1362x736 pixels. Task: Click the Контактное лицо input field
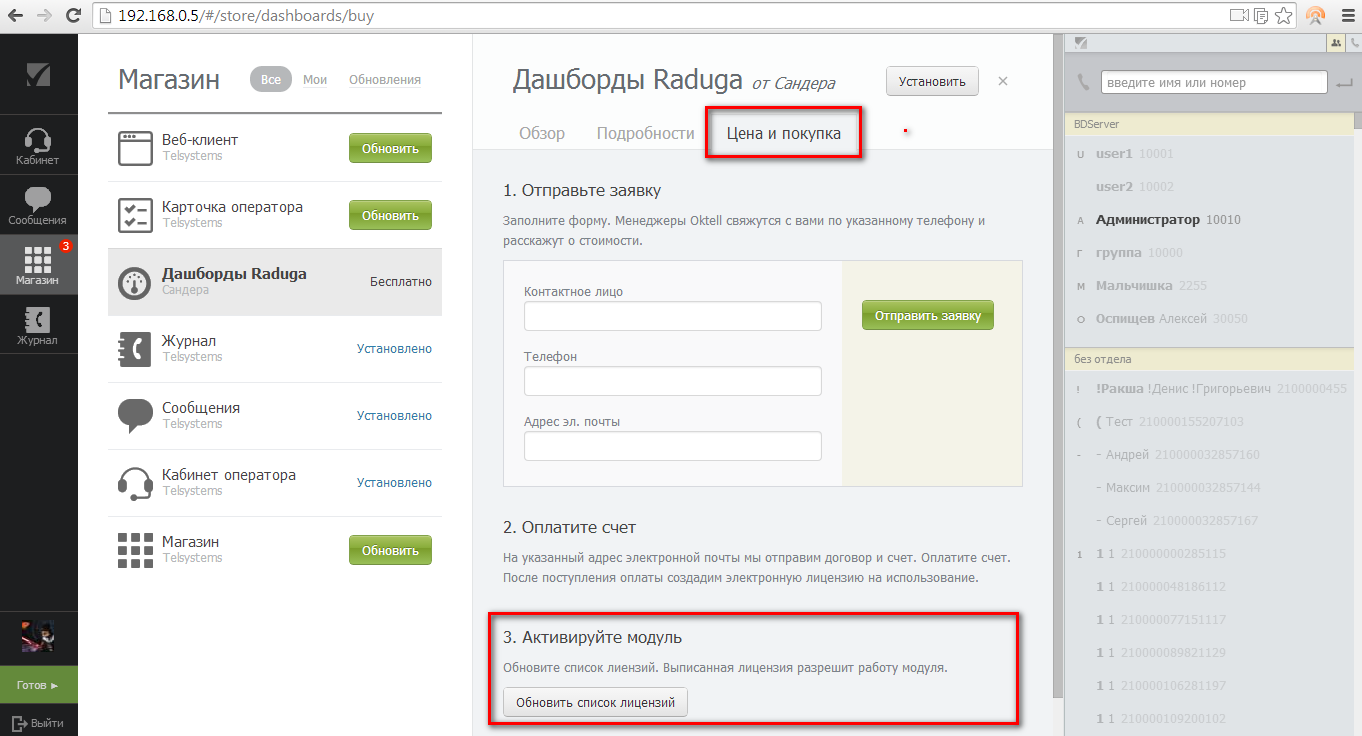[x=672, y=316]
